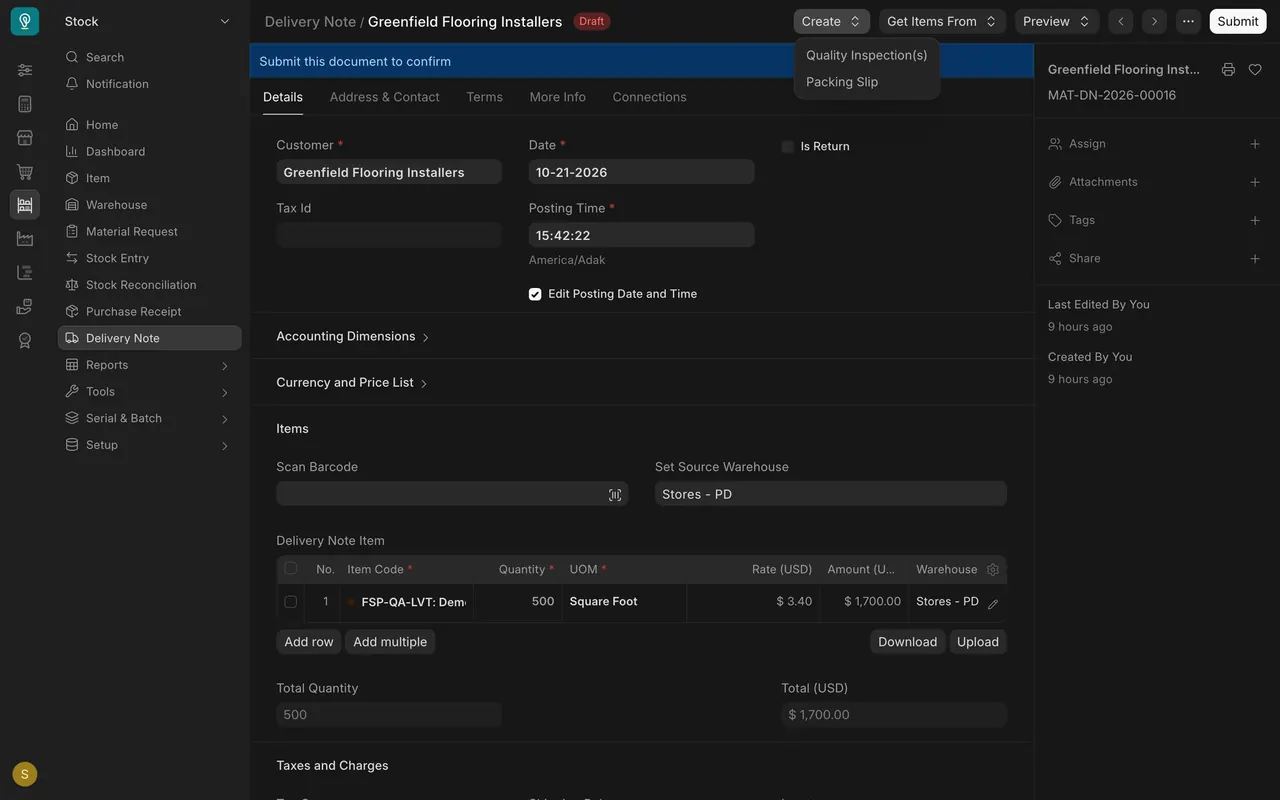This screenshot has height=800, width=1280.
Task: Edit row 1 with pencil icon
Action: point(993,604)
